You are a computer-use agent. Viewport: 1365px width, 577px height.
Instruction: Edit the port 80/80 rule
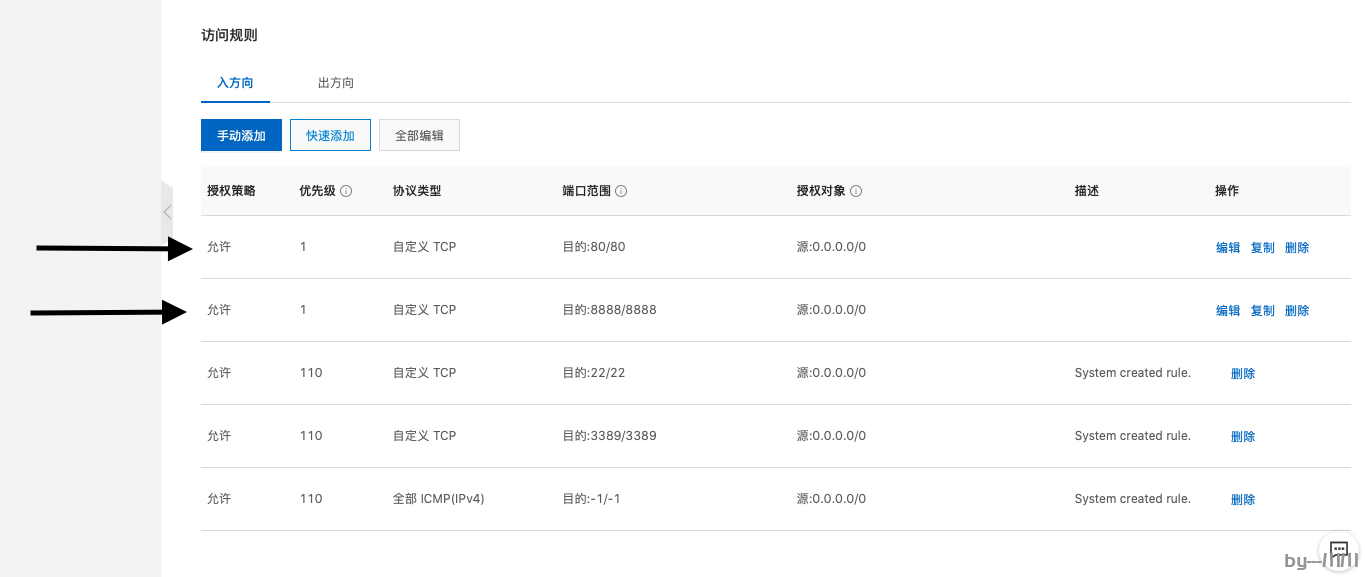[x=1228, y=248]
